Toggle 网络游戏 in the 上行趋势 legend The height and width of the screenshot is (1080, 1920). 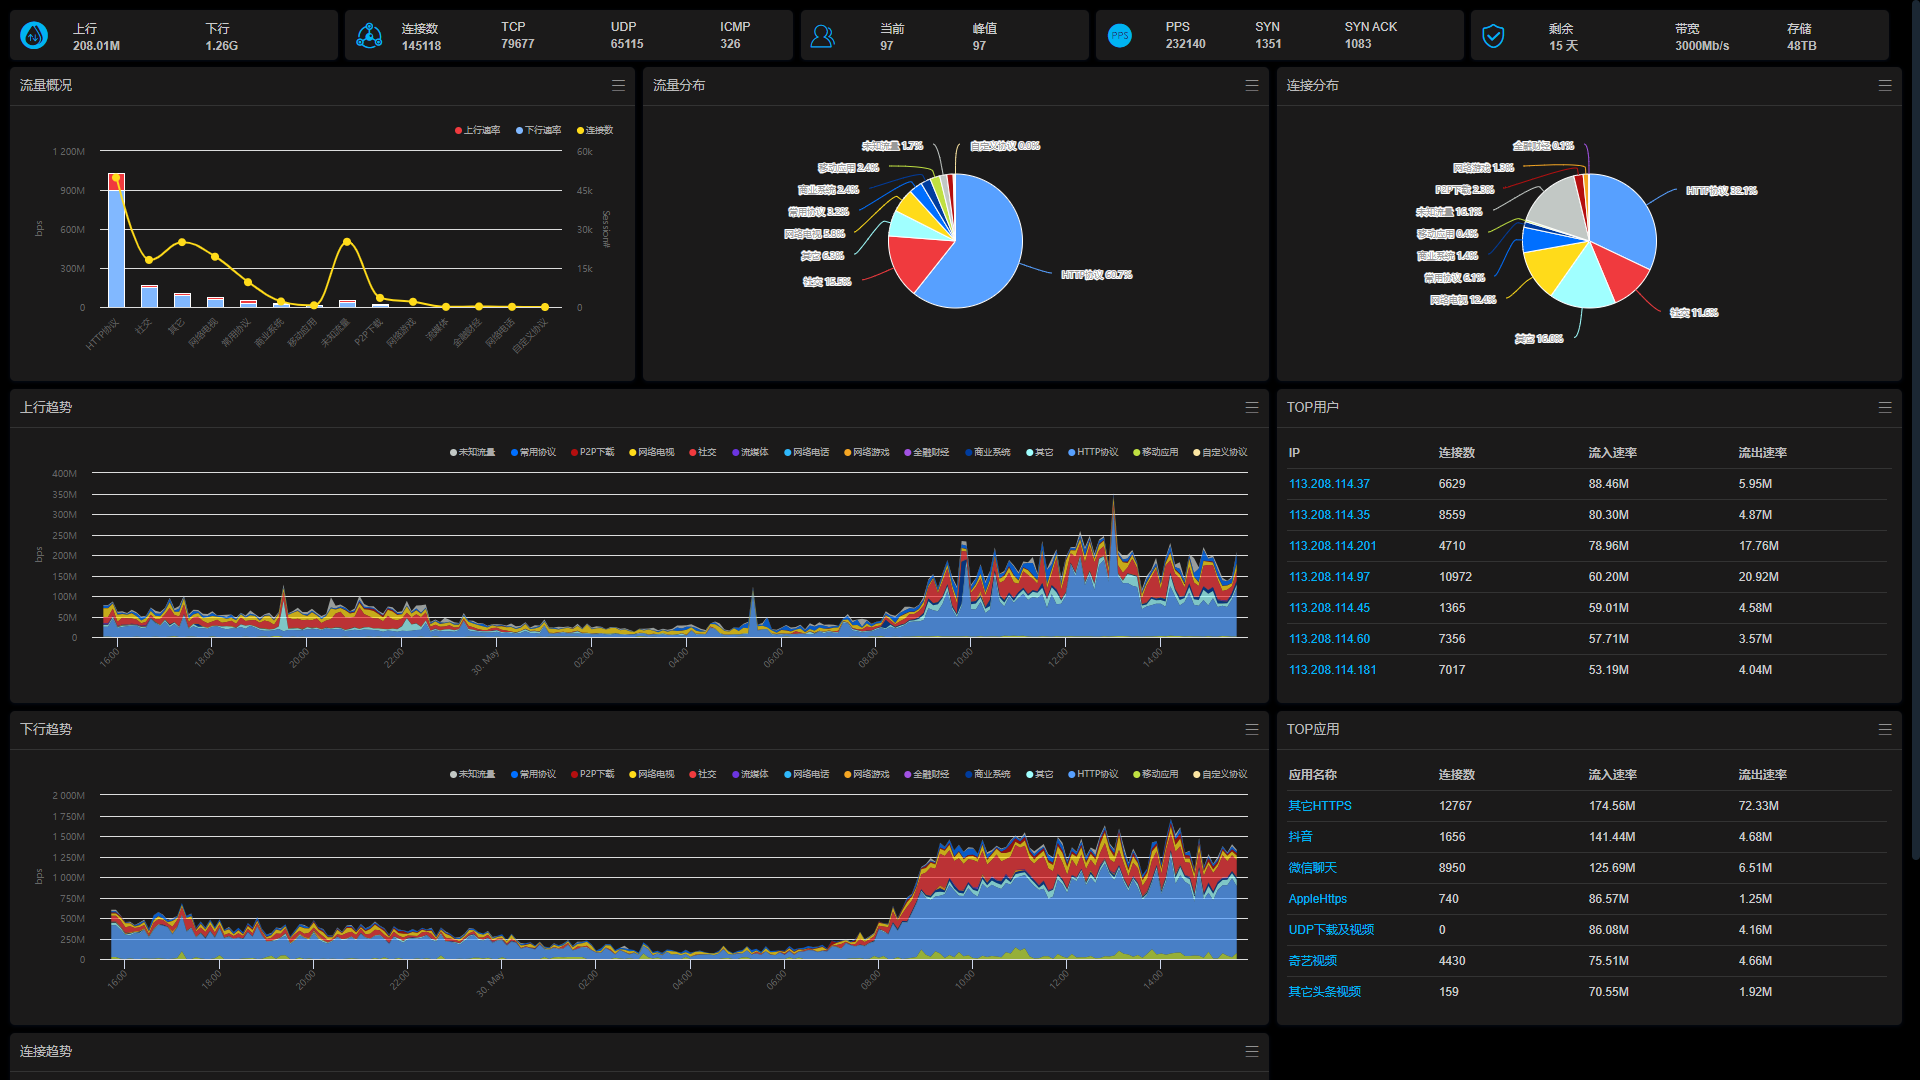pos(867,453)
